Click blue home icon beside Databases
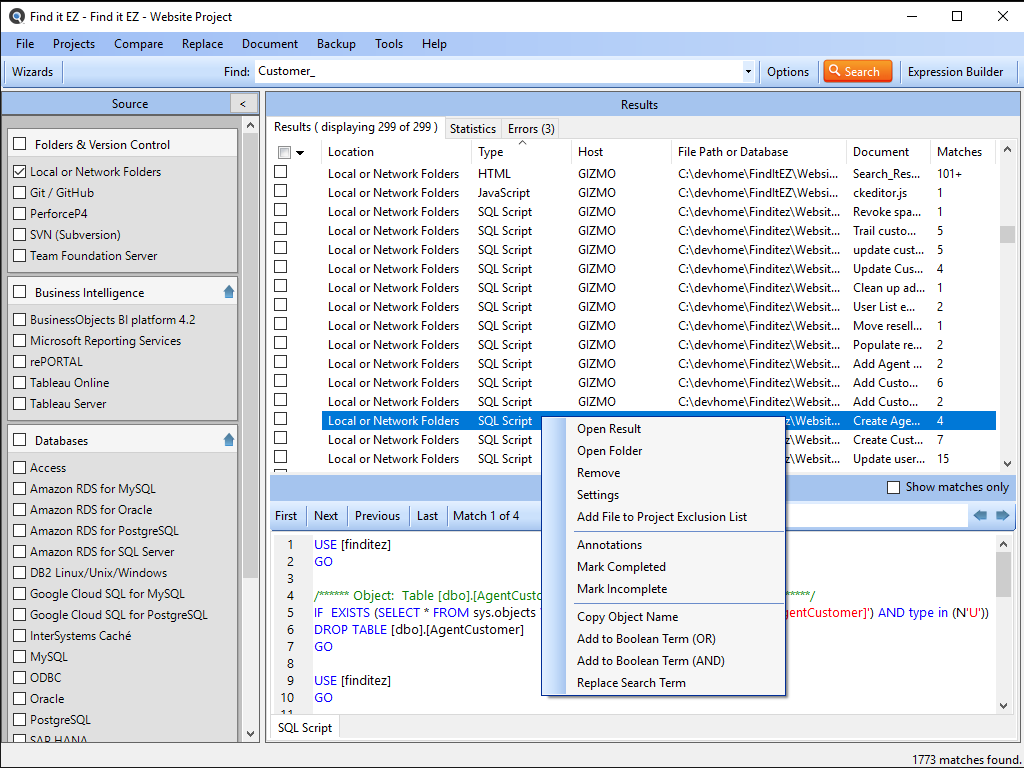 pos(229,440)
